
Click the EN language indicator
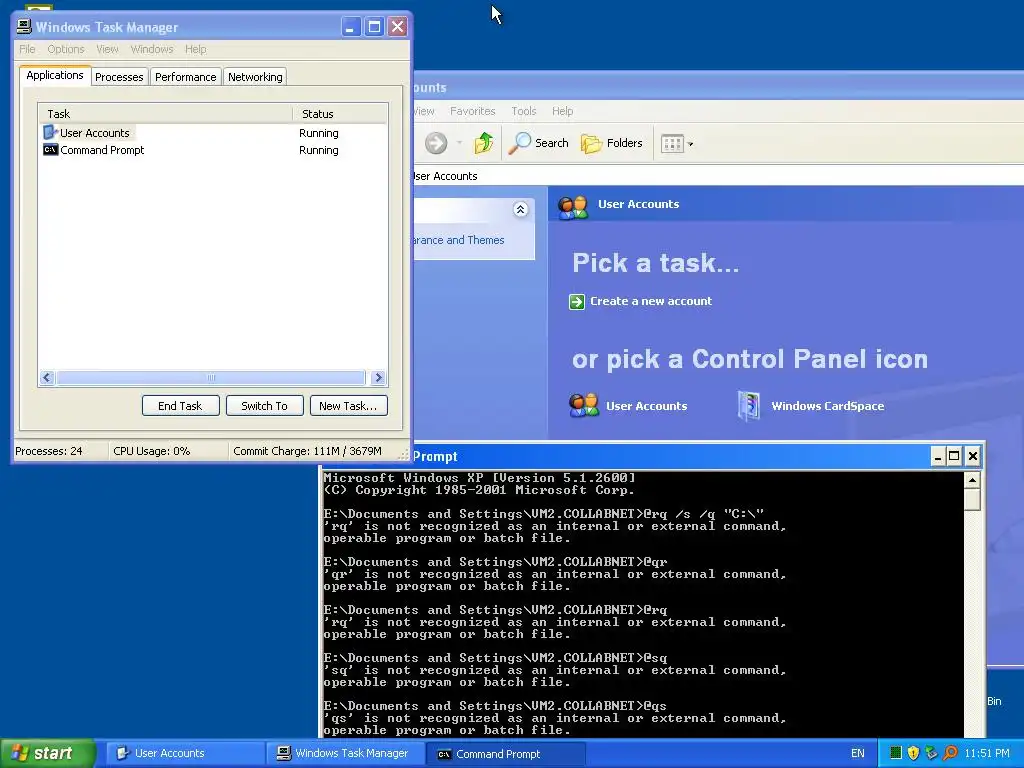[x=857, y=753]
